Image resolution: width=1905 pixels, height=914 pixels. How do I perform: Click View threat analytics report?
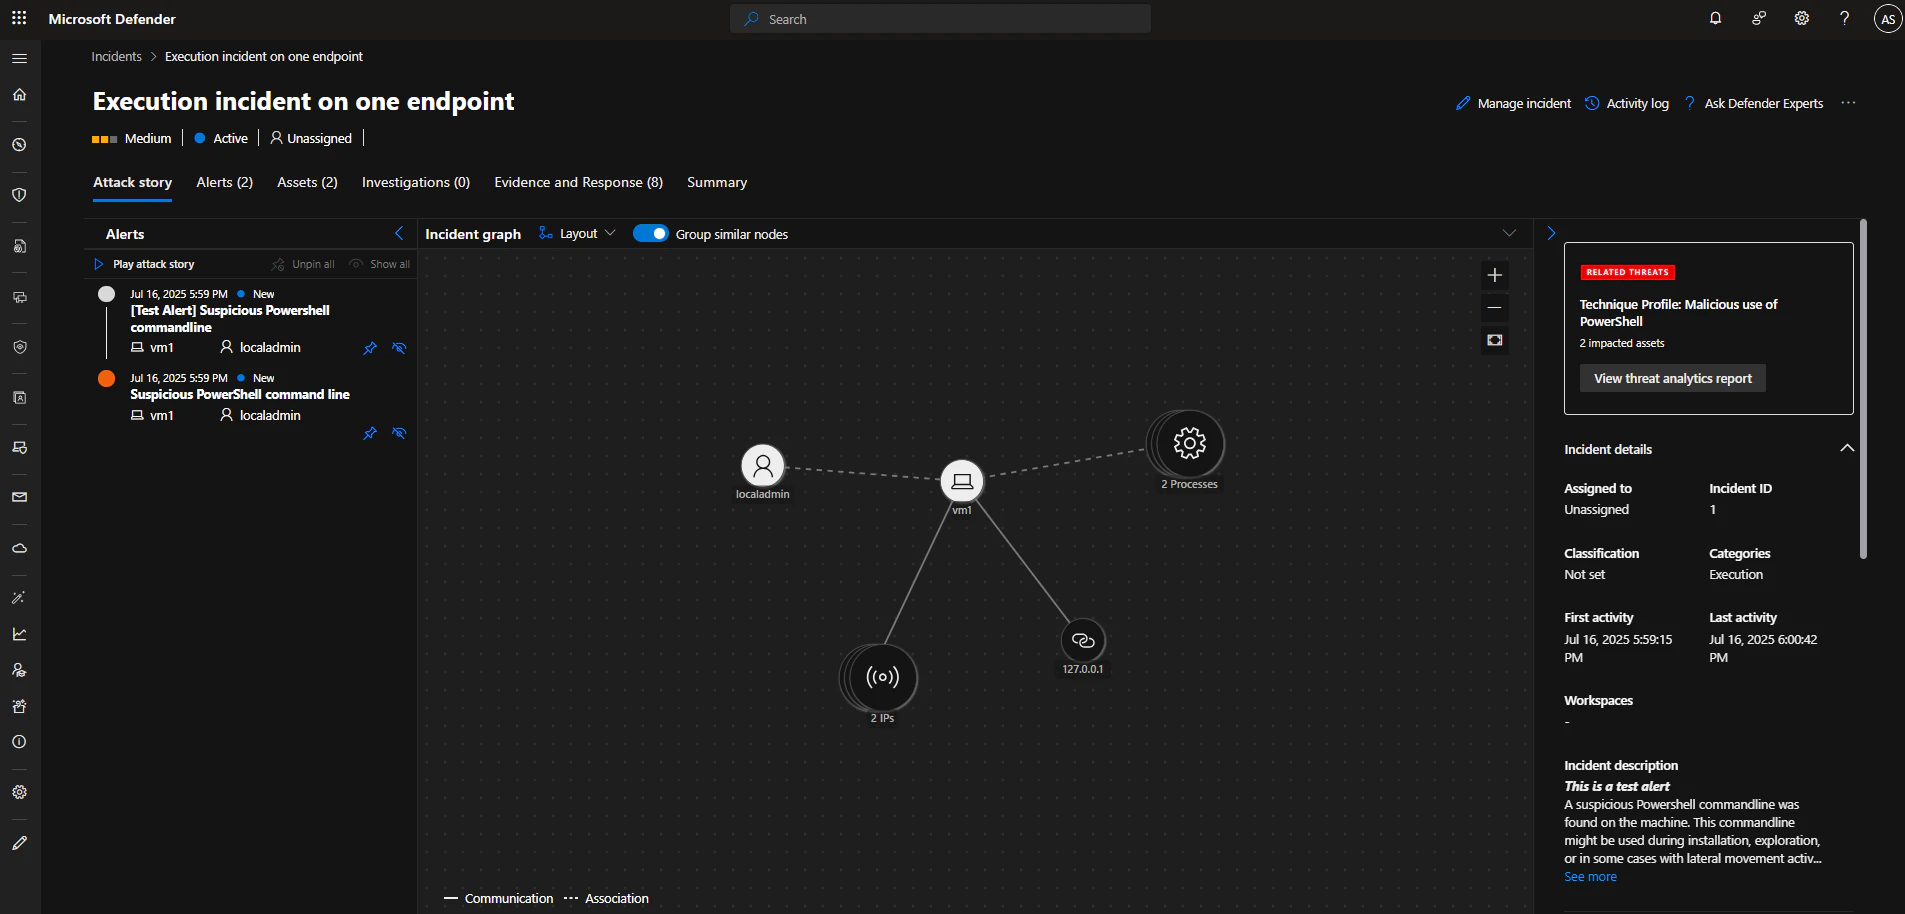pos(1672,378)
